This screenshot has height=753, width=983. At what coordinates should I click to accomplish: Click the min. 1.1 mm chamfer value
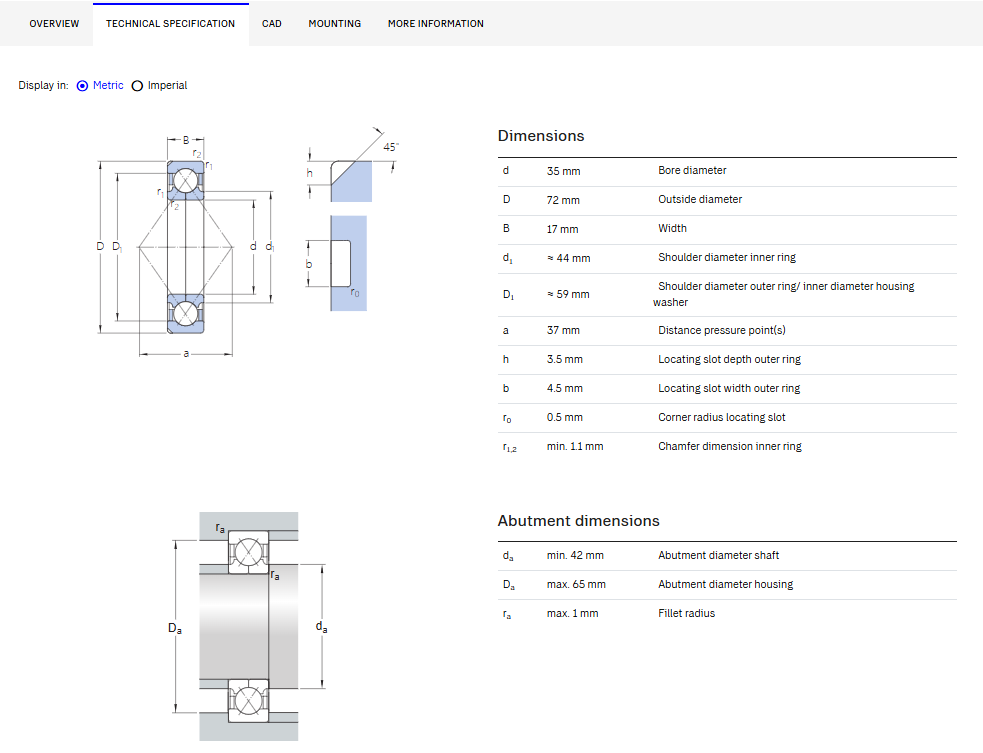[x=575, y=446]
